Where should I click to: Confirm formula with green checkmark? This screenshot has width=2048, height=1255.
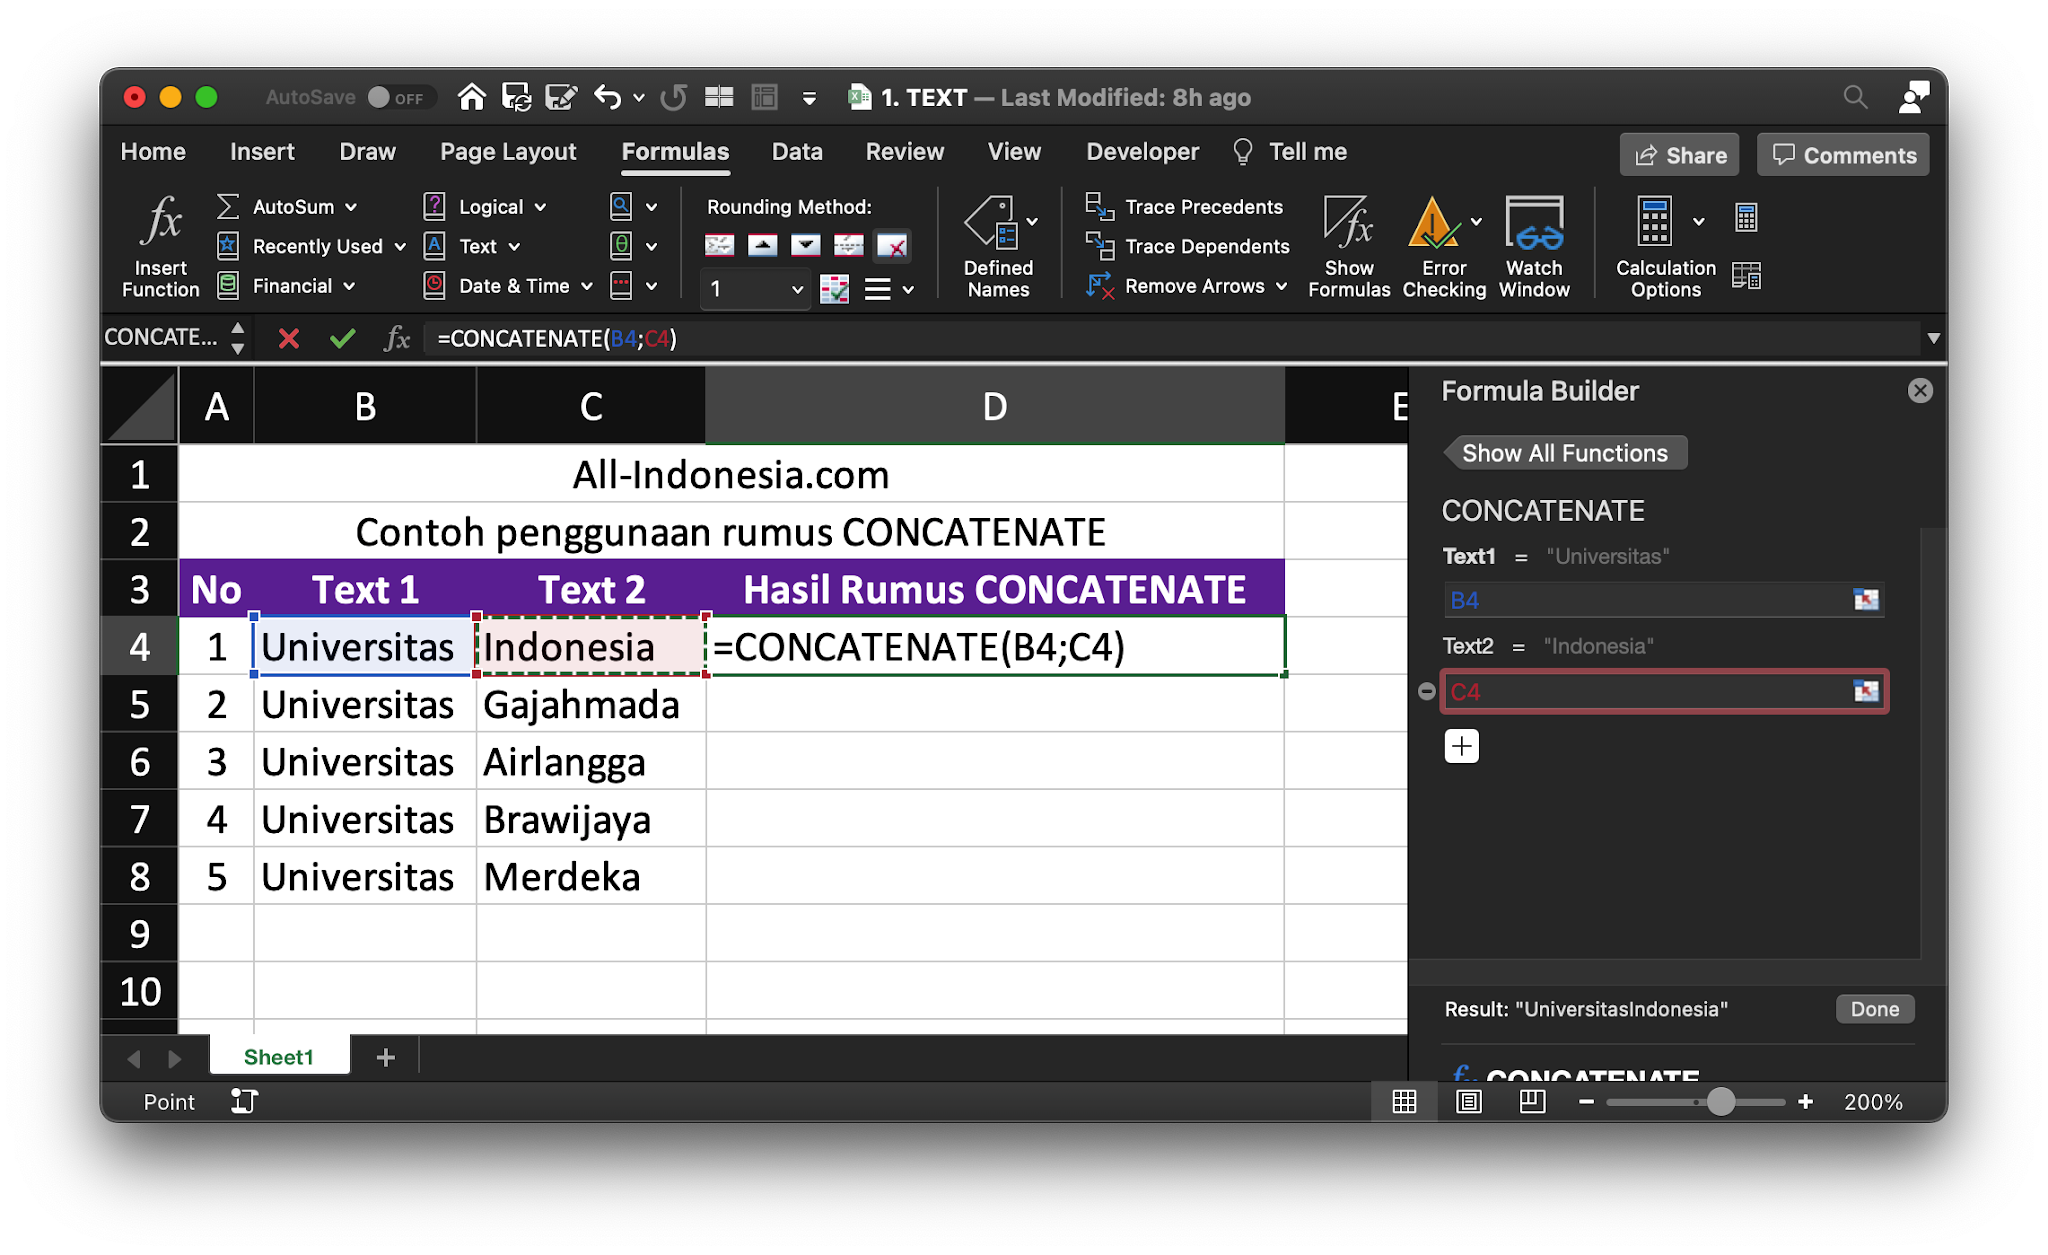(x=342, y=339)
